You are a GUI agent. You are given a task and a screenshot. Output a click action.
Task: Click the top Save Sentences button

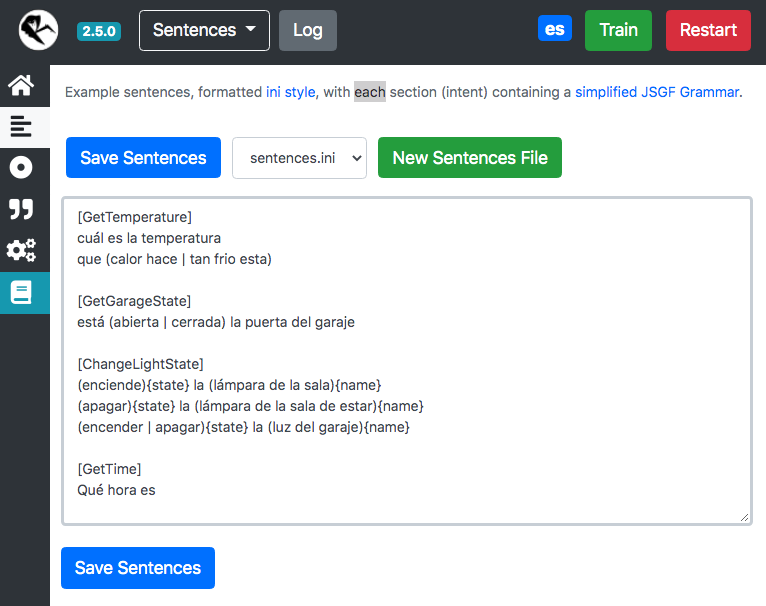pyautogui.click(x=143, y=158)
